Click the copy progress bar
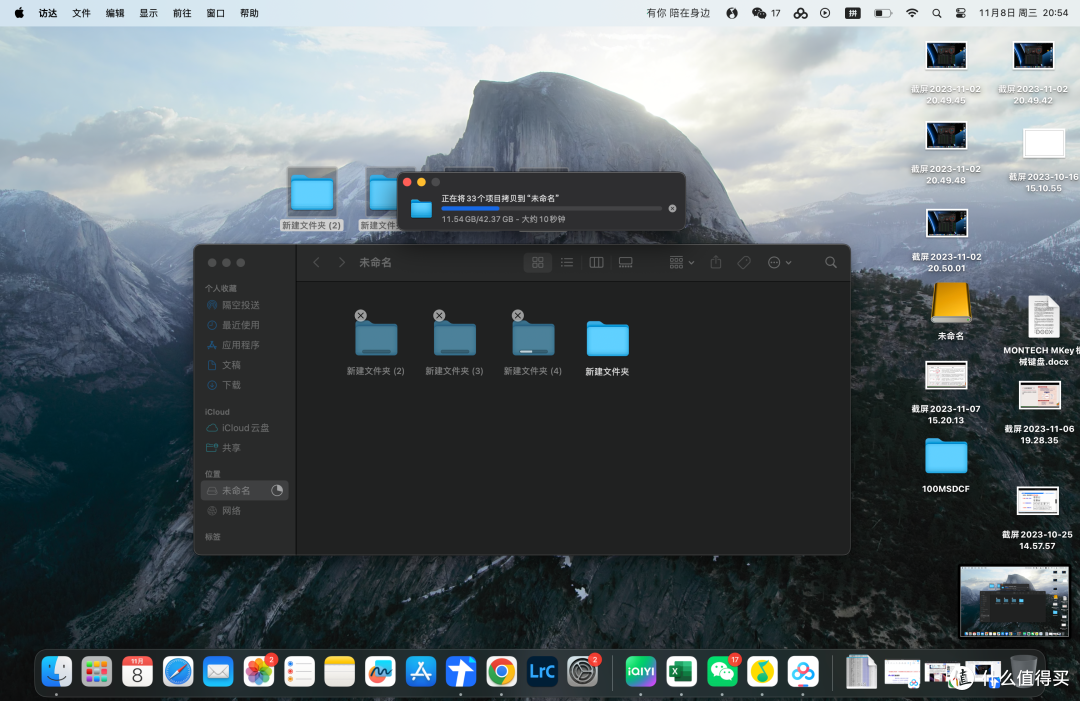 (551, 208)
